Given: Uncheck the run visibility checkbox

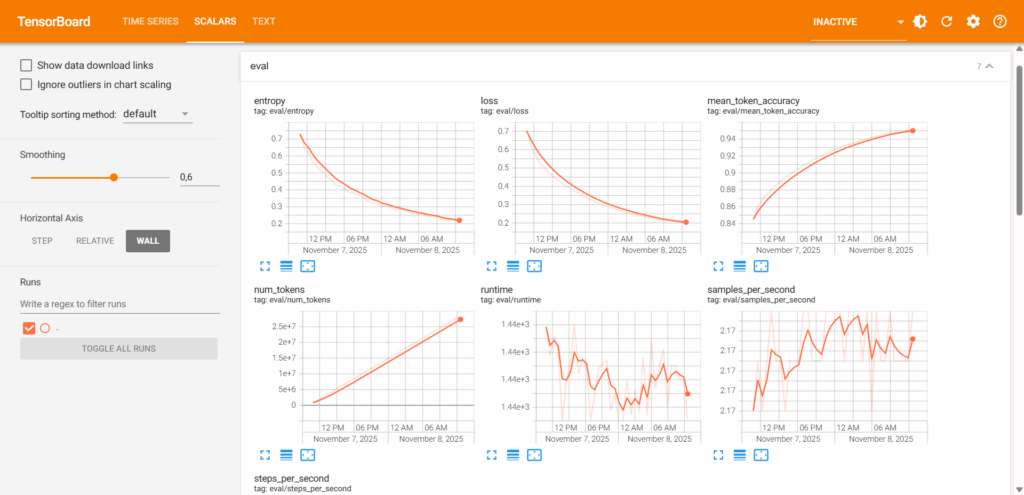Looking at the screenshot, I should (x=29, y=328).
